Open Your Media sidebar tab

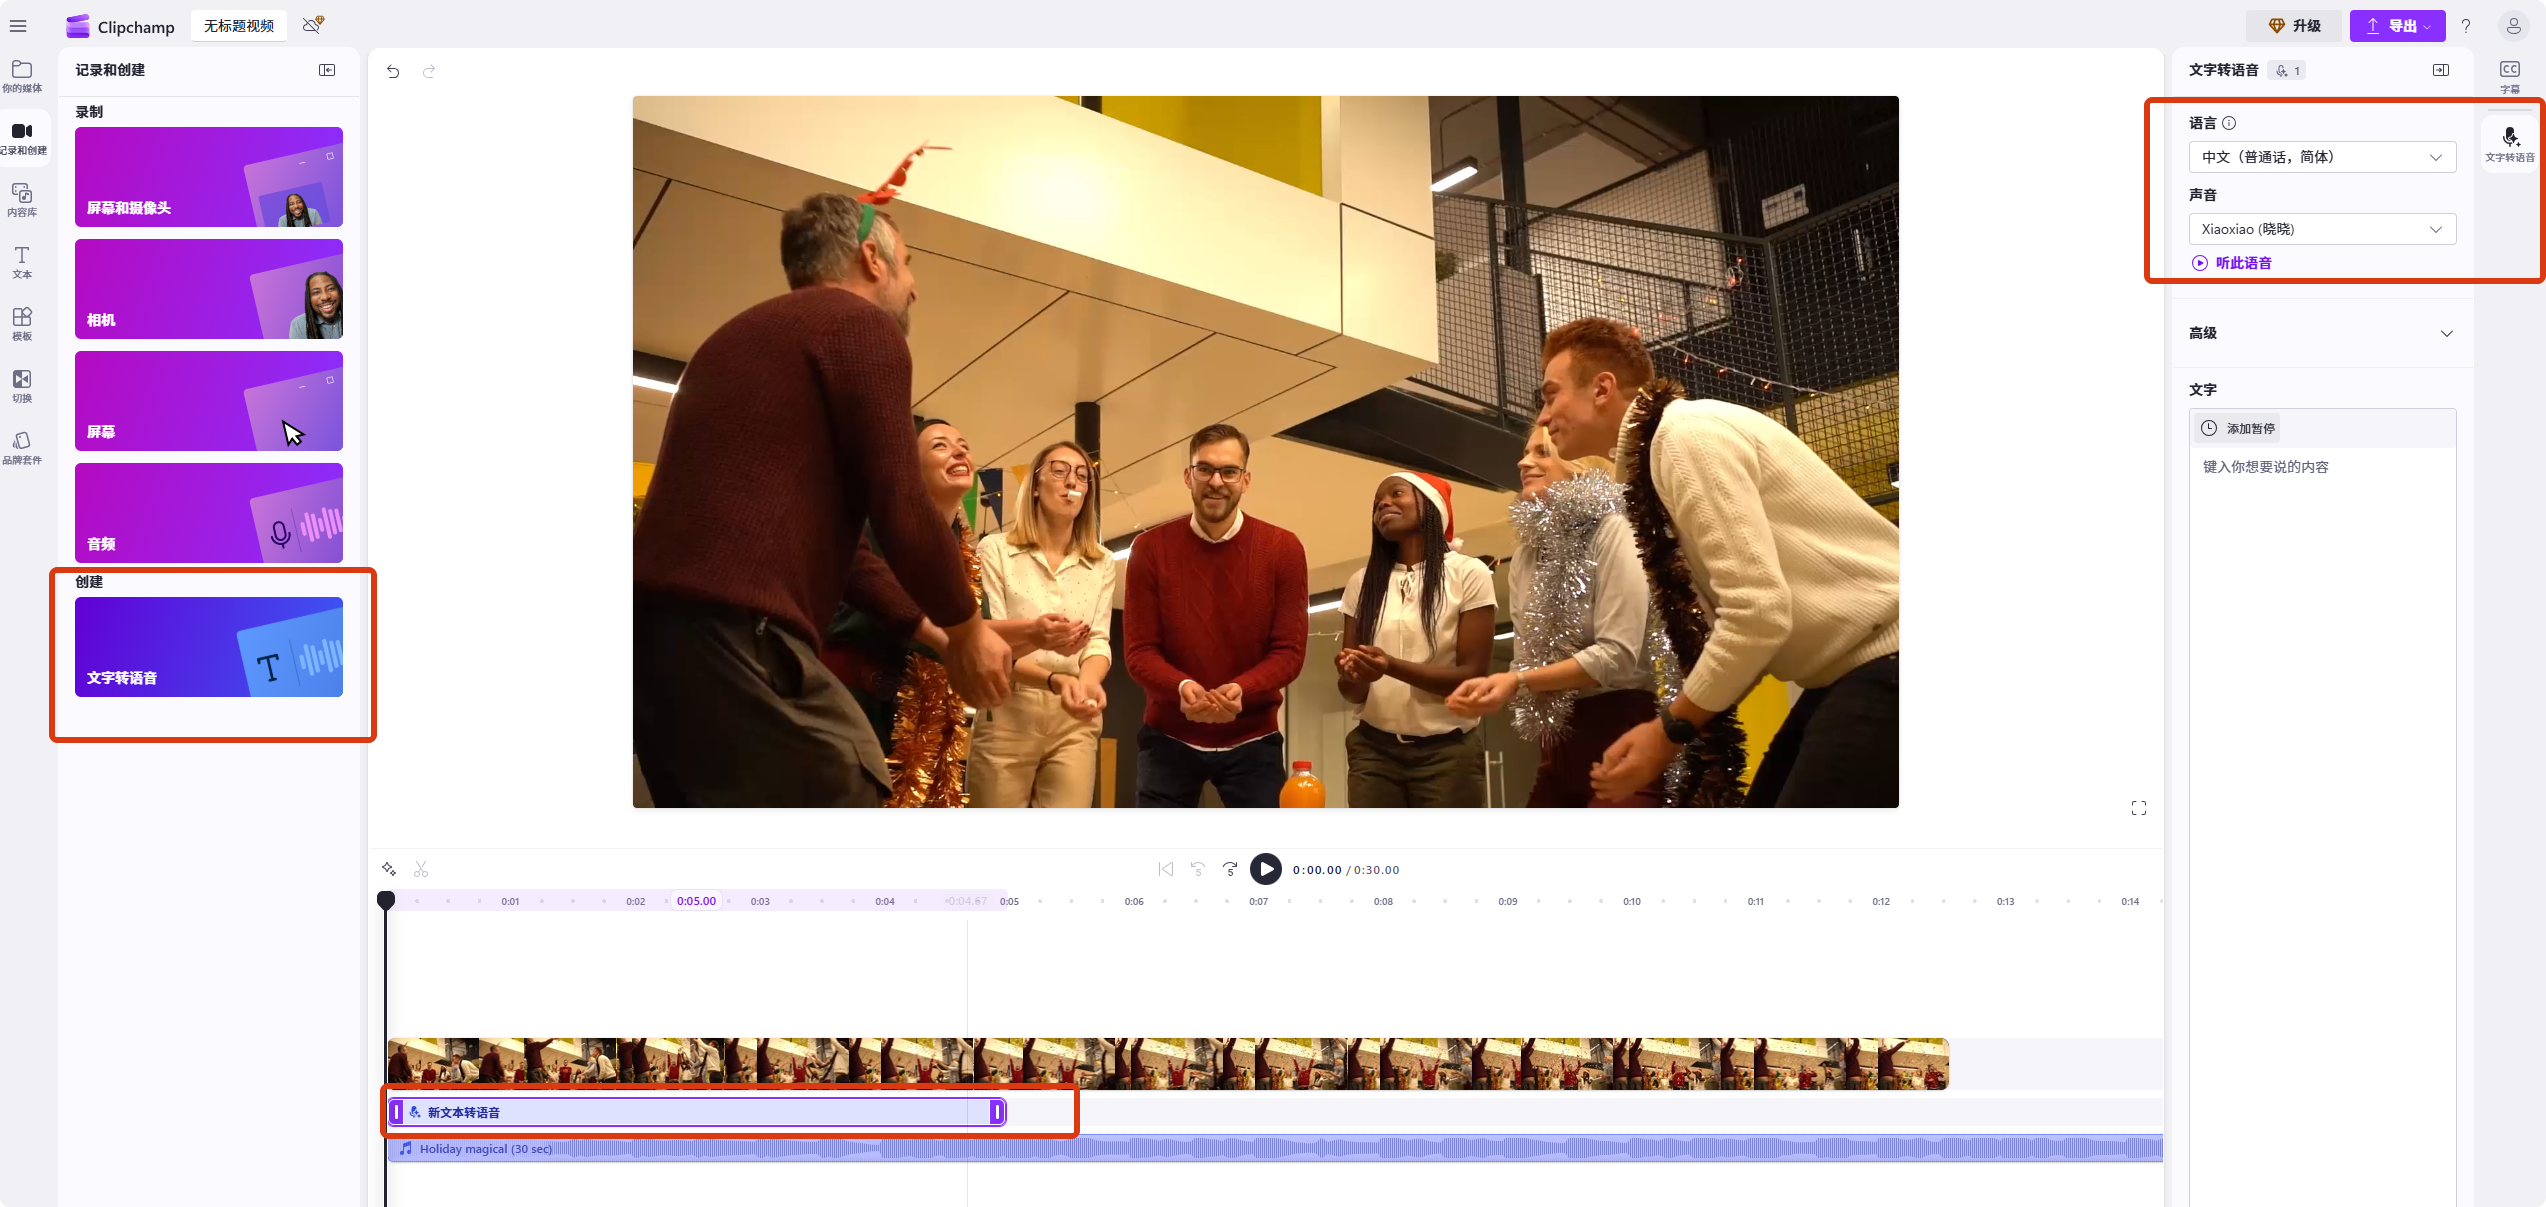point(22,75)
